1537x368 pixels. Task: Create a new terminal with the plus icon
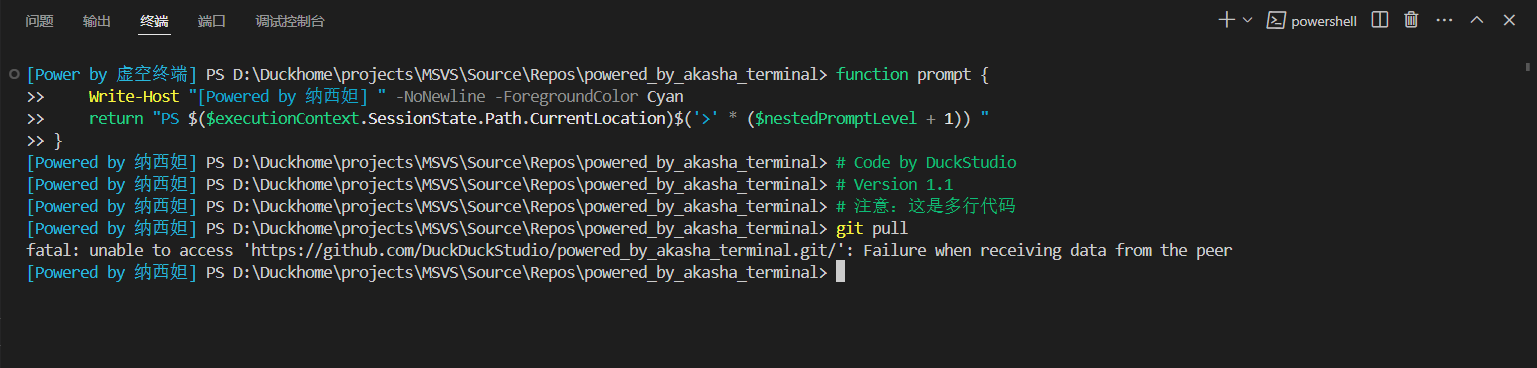(1226, 20)
